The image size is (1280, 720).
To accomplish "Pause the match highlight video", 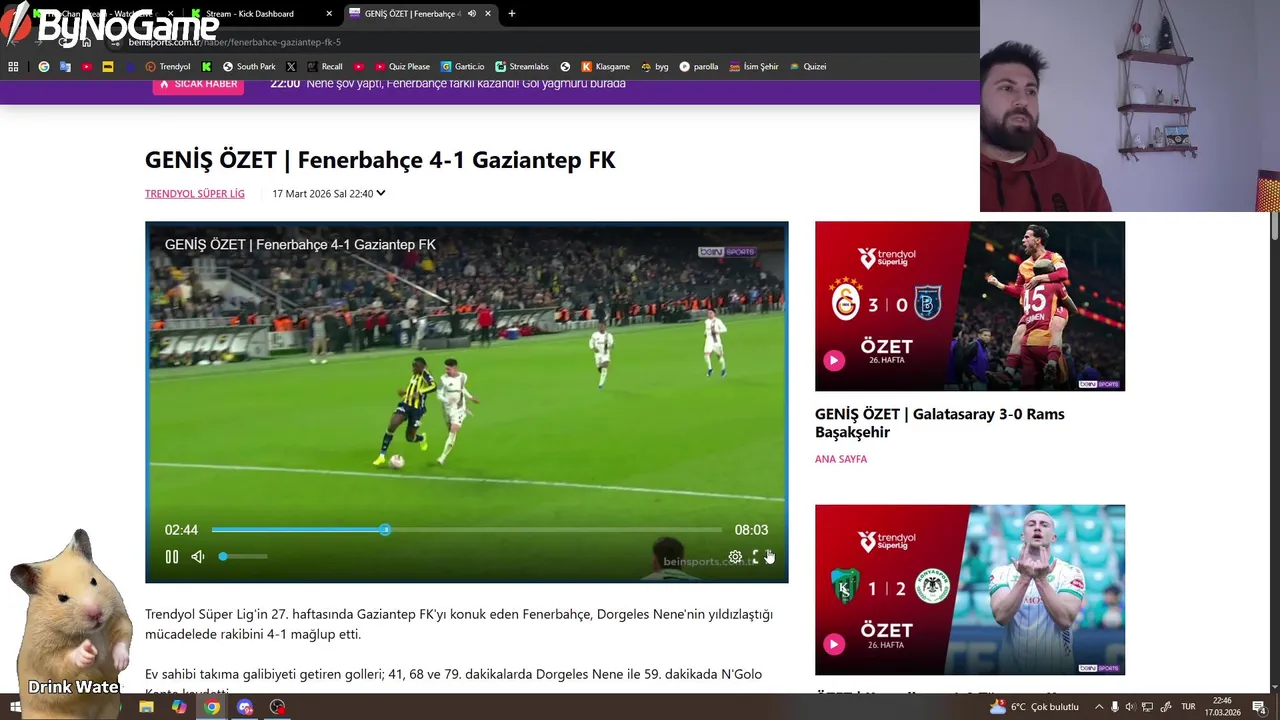I will [172, 557].
